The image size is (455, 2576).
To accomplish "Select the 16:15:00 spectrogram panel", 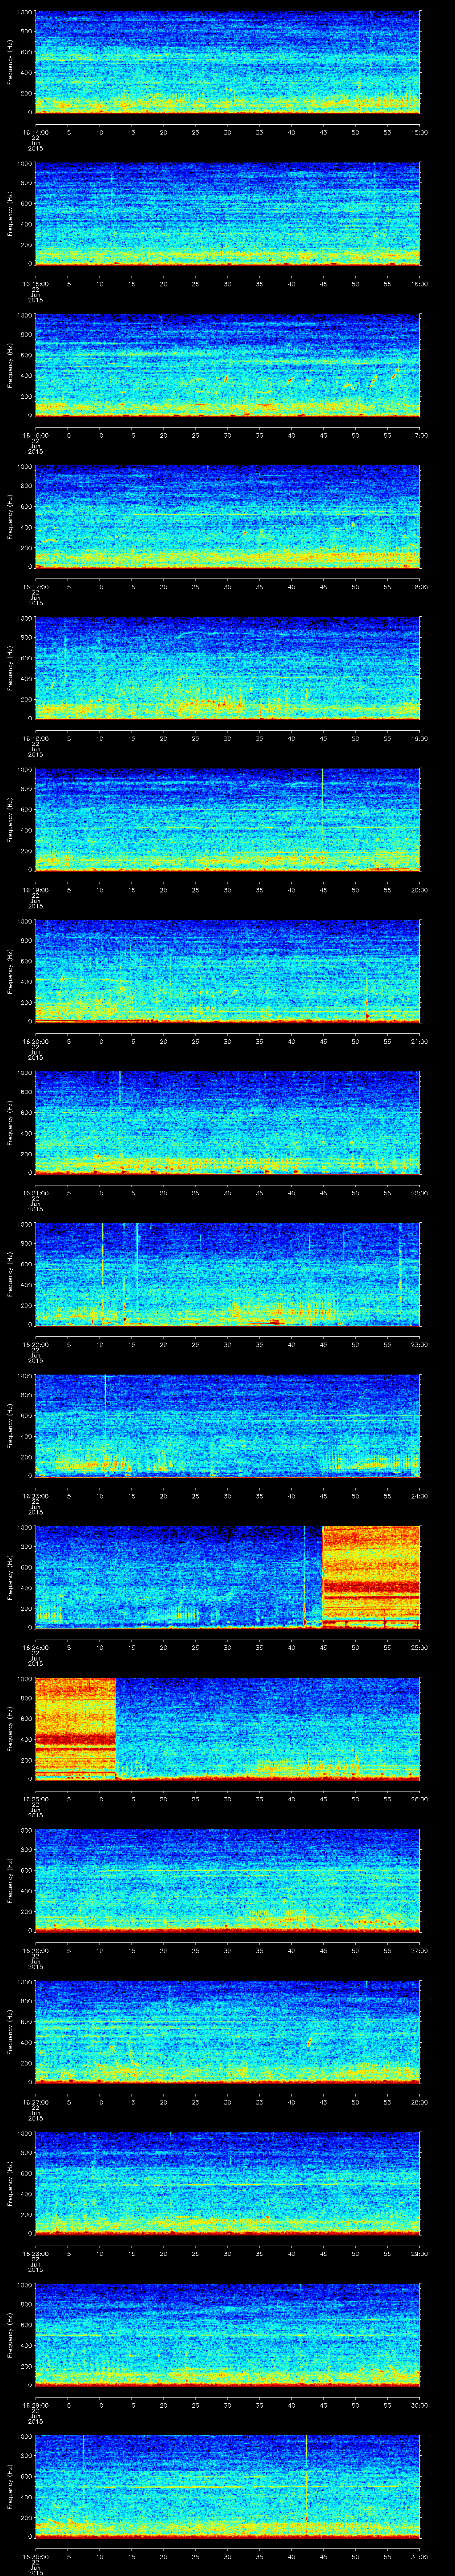I will 227,214.
